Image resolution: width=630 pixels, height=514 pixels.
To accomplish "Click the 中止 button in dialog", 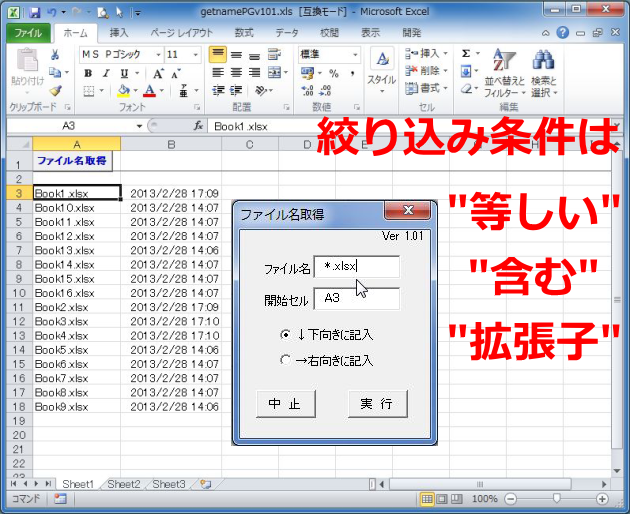I will [x=286, y=403].
